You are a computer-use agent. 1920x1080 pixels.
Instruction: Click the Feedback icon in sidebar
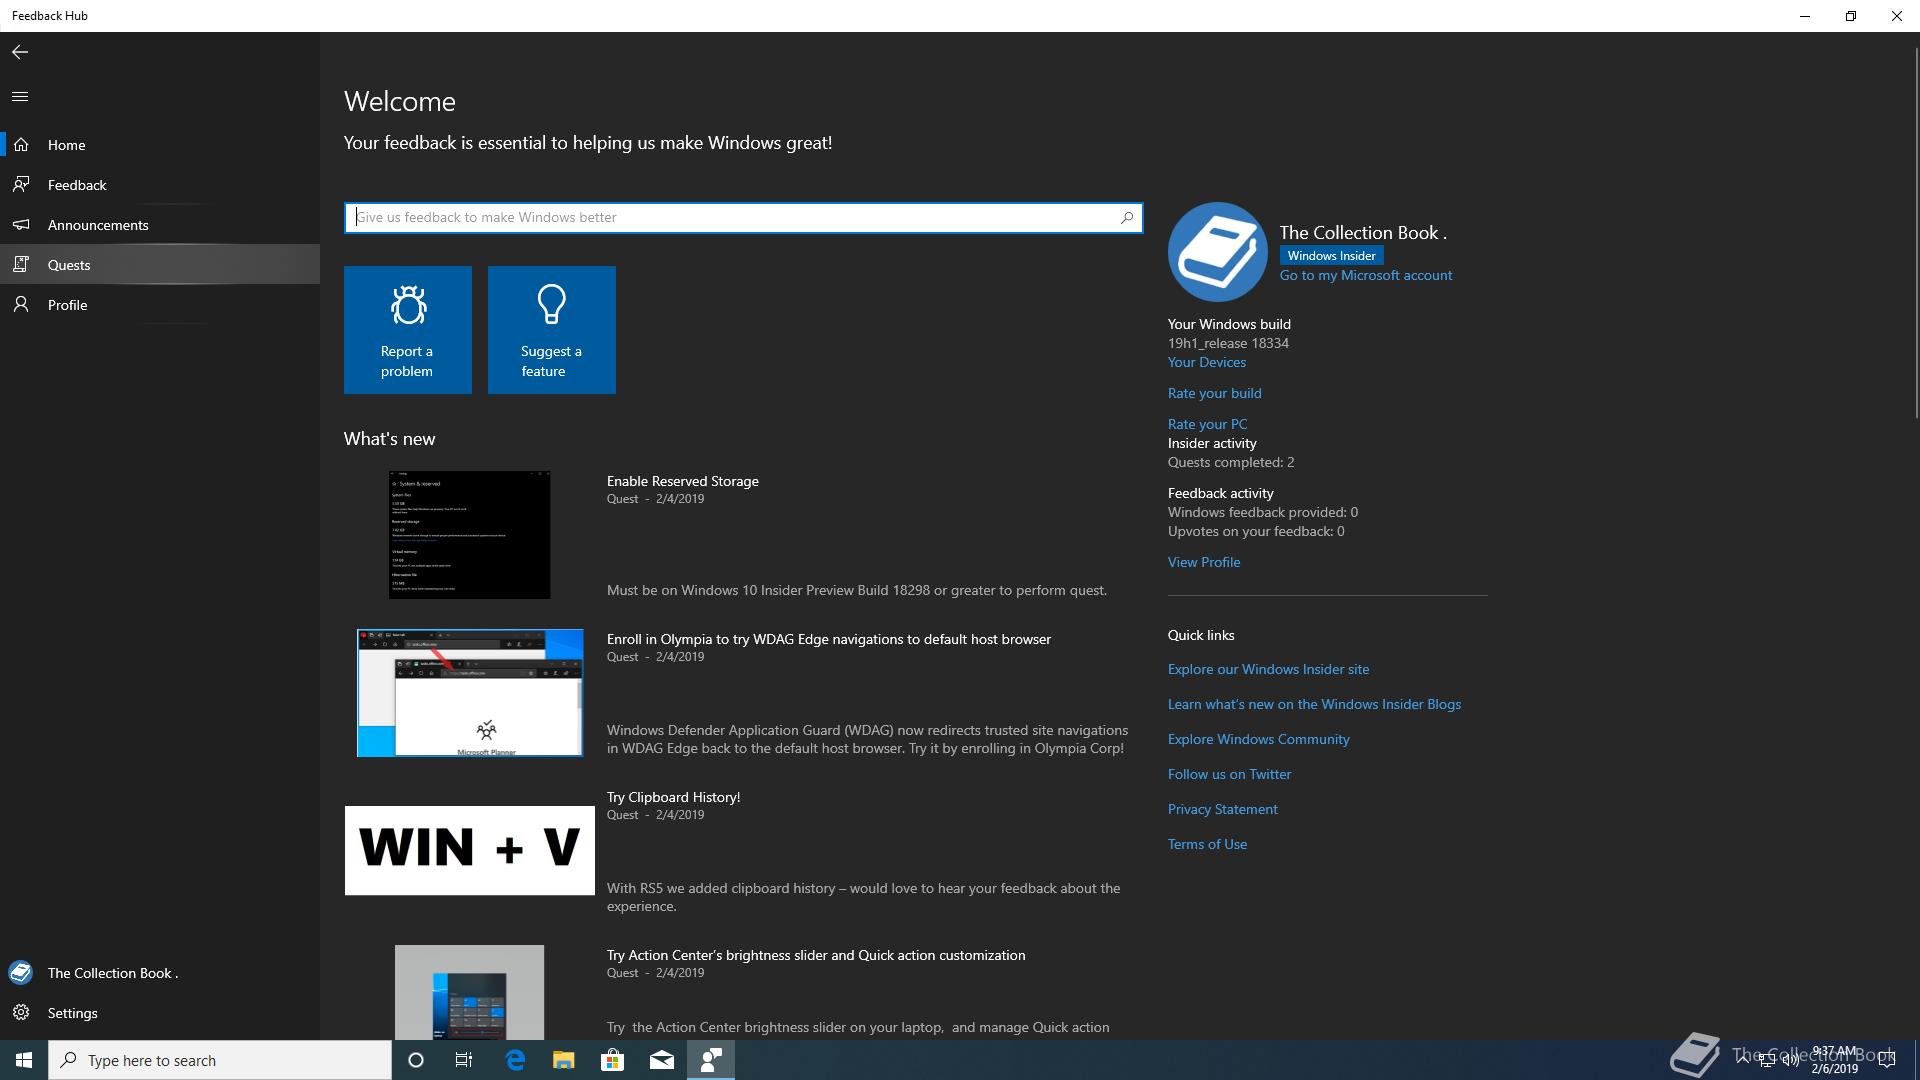(21, 185)
